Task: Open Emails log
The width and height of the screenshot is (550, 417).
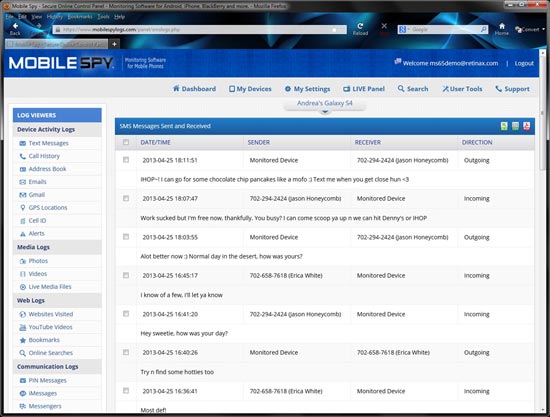Action: 37,182
